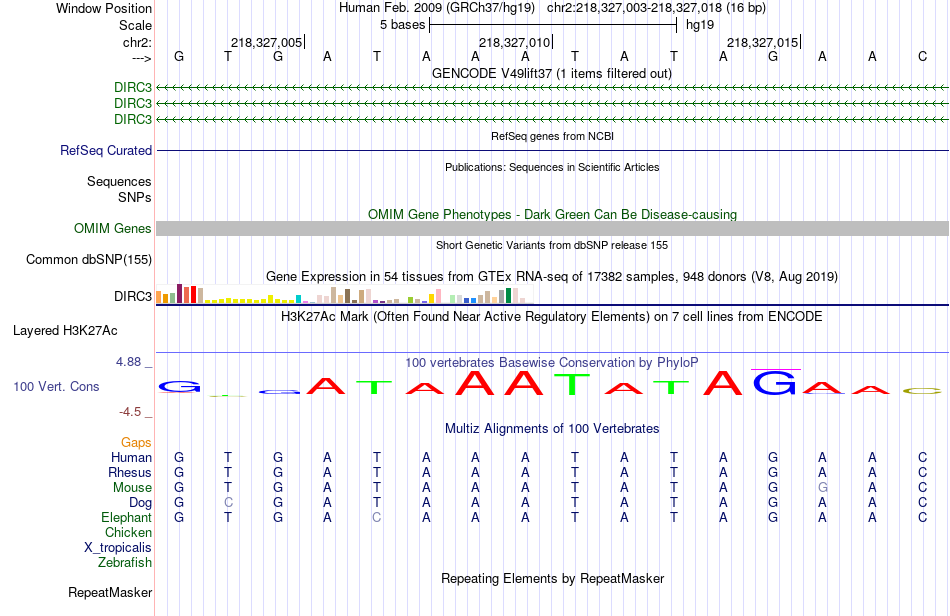Image resolution: width=950 pixels, height=616 pixels.
Task: Click the Elephant alignment row label
Action: (127, 517)
